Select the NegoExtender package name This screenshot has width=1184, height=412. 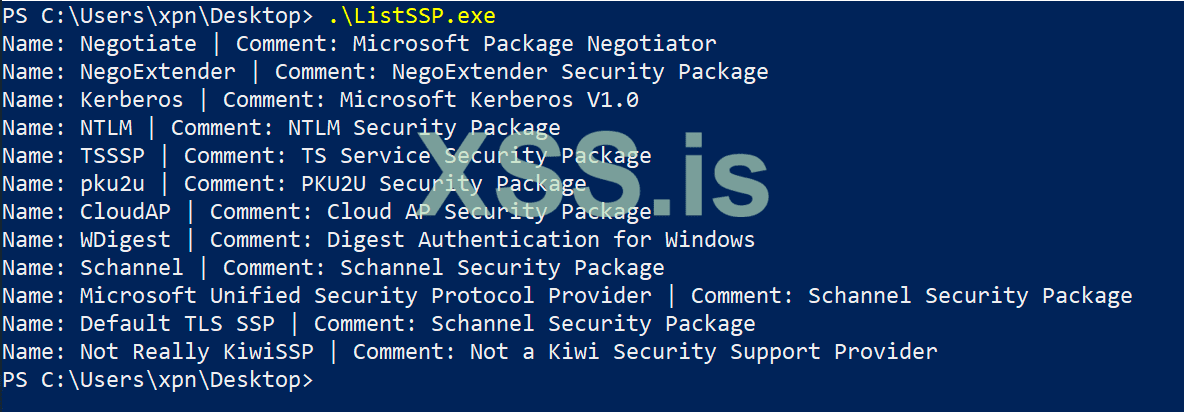(x=158, y=72)
